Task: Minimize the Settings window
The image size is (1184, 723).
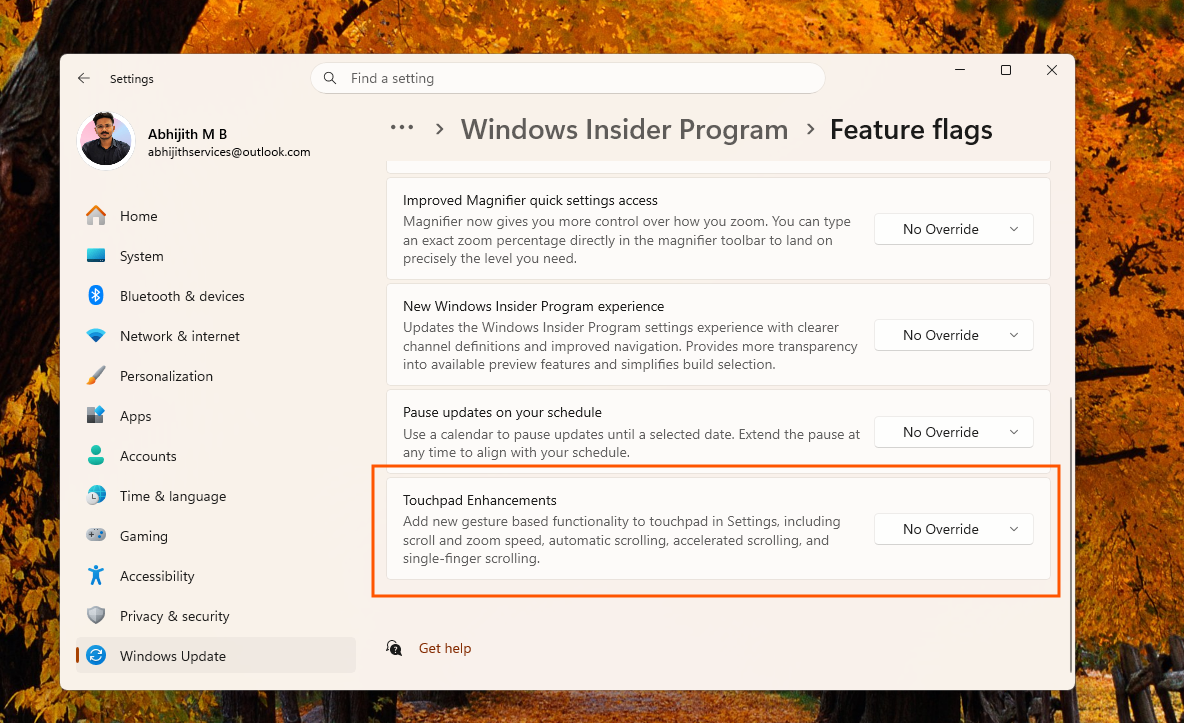Action: point(960,70)
